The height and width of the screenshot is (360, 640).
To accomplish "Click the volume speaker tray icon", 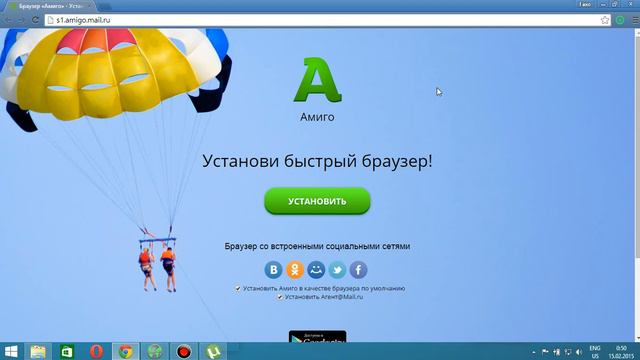I will click(579, 352).
